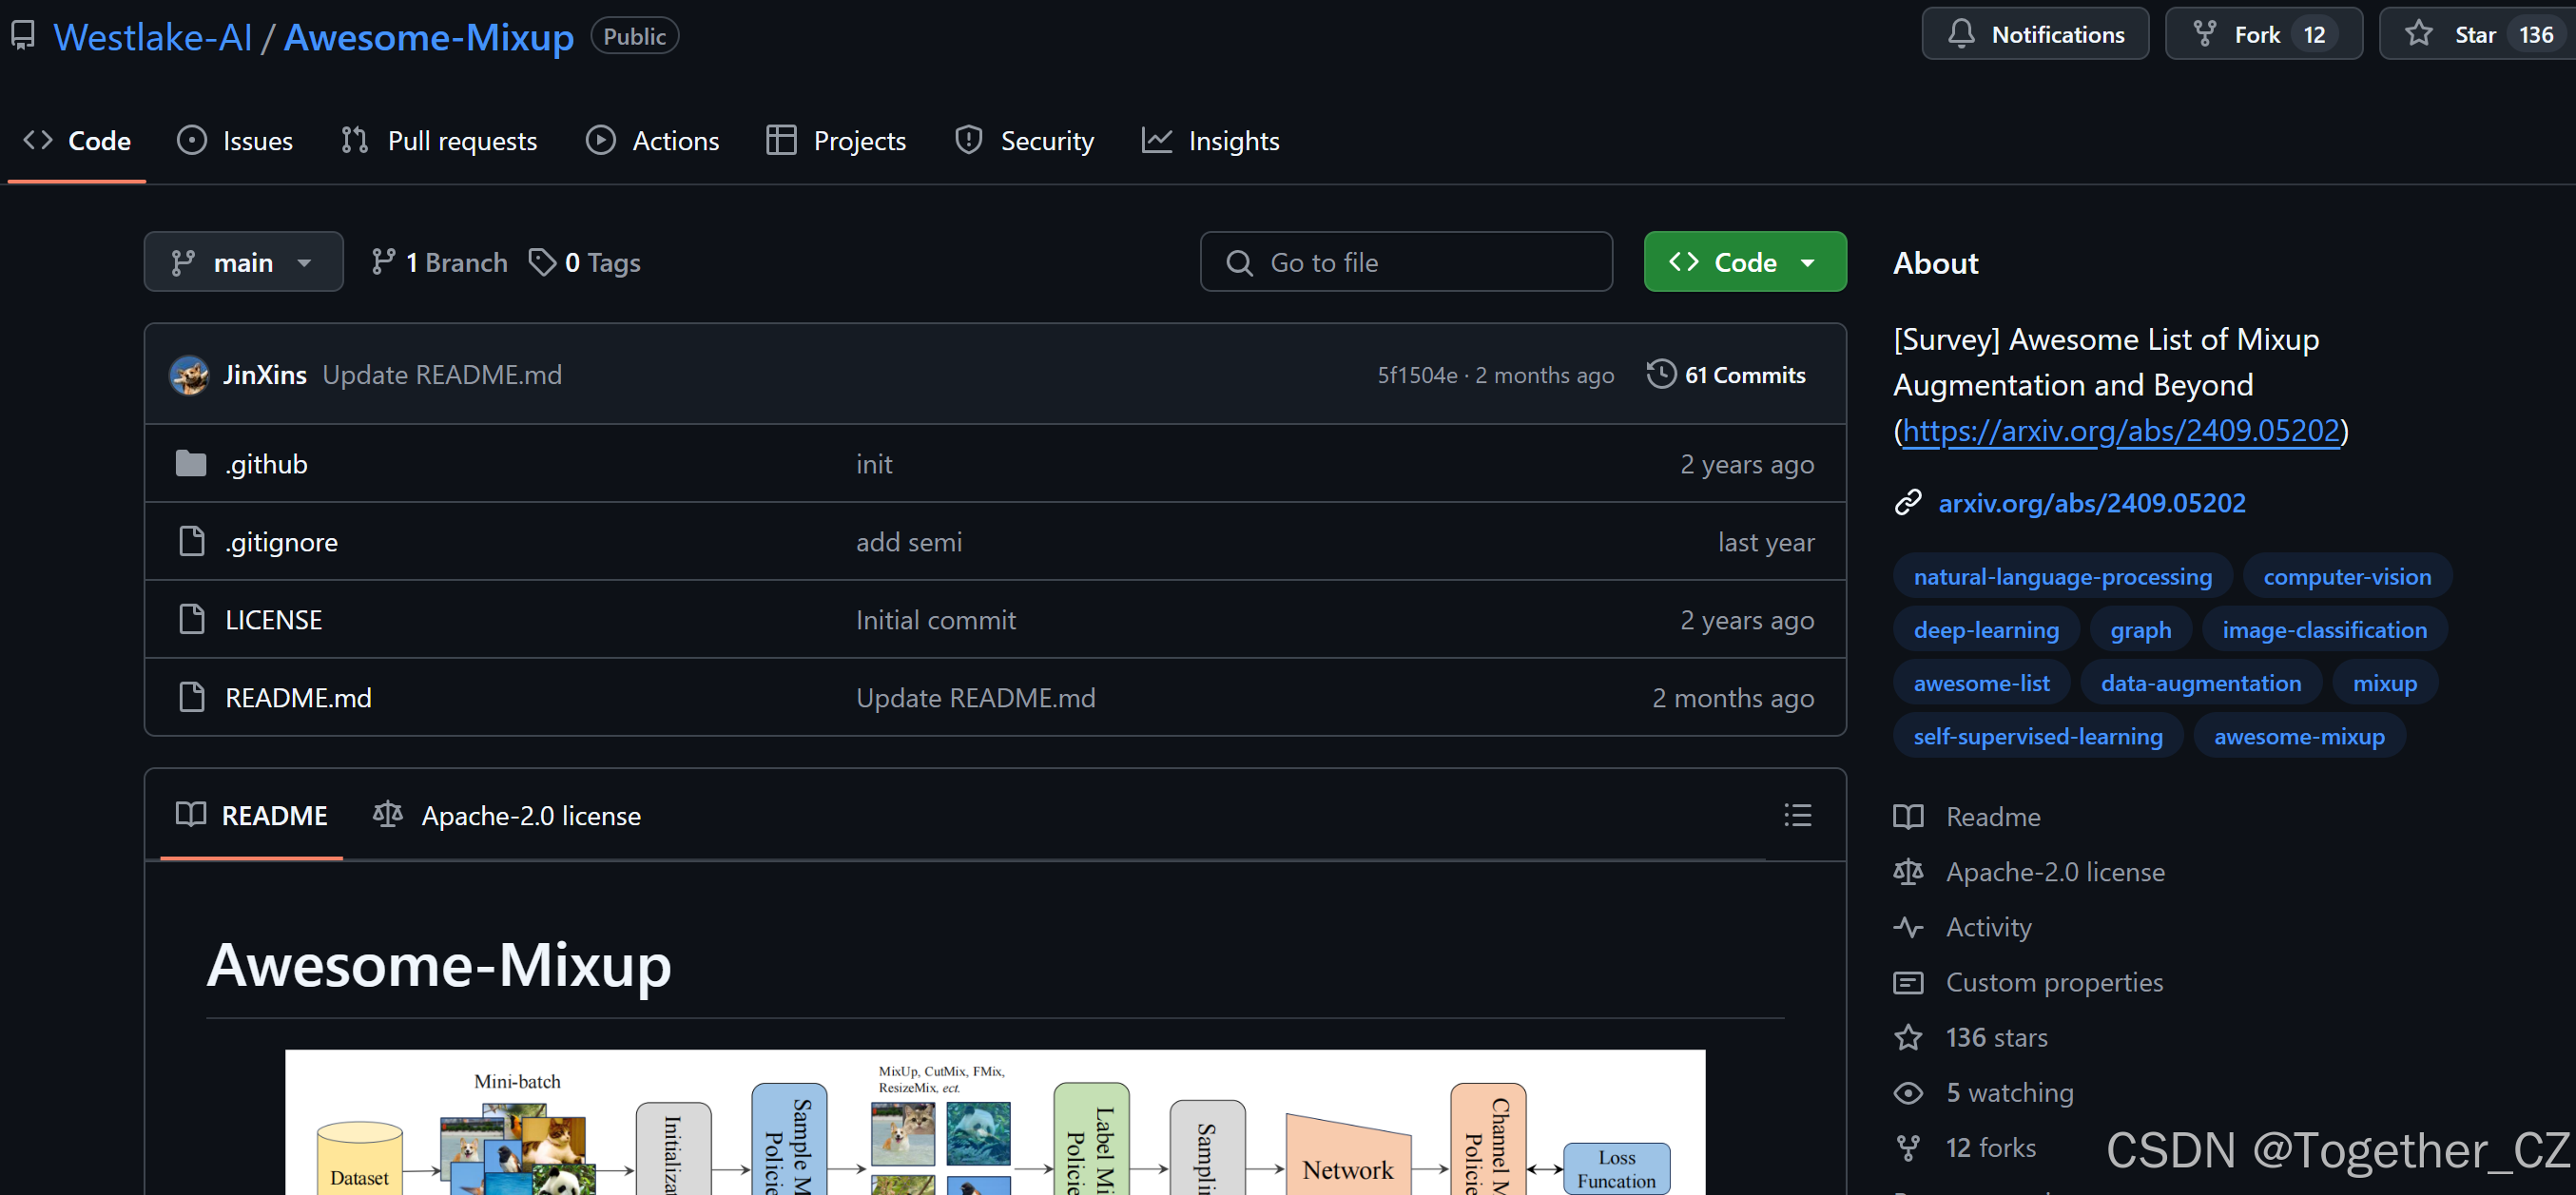
Task: View the 5 watching eye entry
Action: pos(2008,1092)
